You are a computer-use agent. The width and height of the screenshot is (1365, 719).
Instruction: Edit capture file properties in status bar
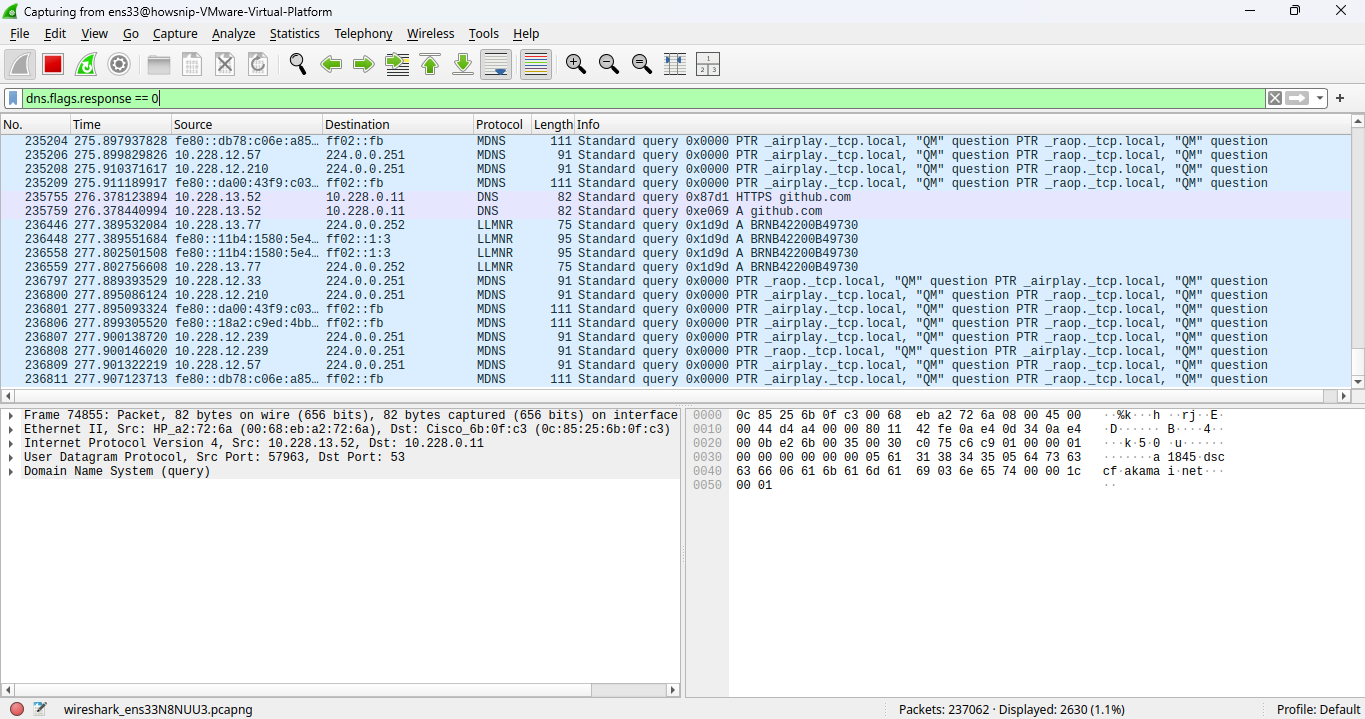pyautogui.click(x=40, y=709)
